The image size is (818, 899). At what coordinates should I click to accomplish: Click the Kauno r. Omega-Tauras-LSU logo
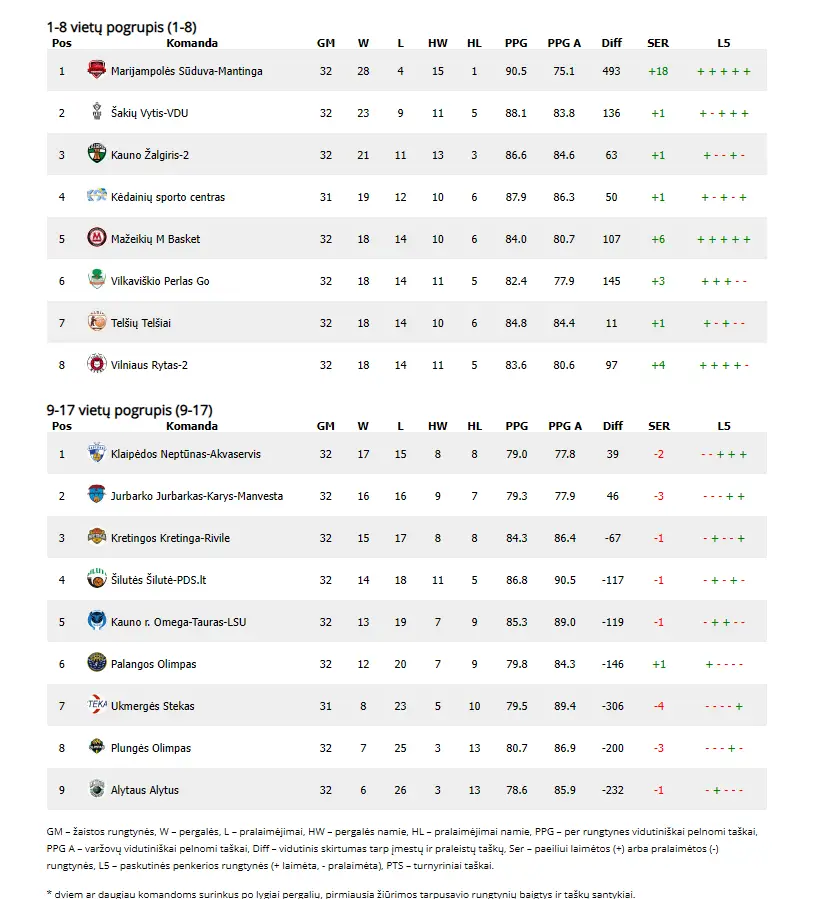96,620
